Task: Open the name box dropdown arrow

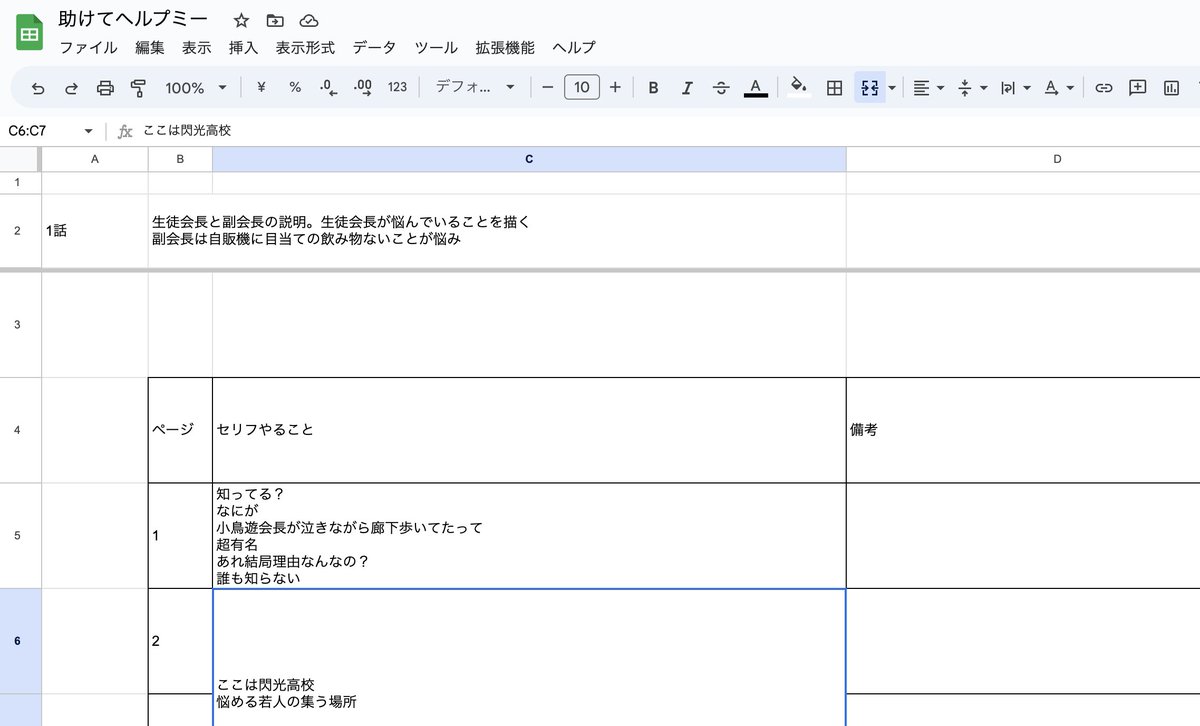Action: [88, 131]
